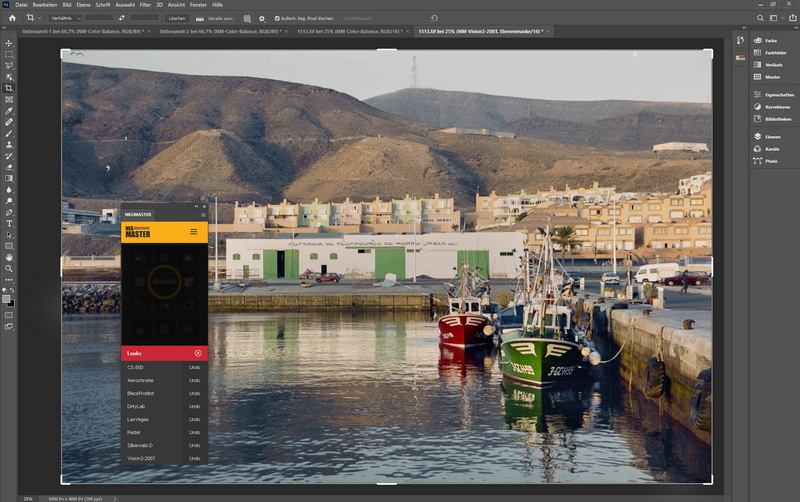Close the Looks section in Negmaster
Screen dimensions: 800x502
[x=198, y=353]
